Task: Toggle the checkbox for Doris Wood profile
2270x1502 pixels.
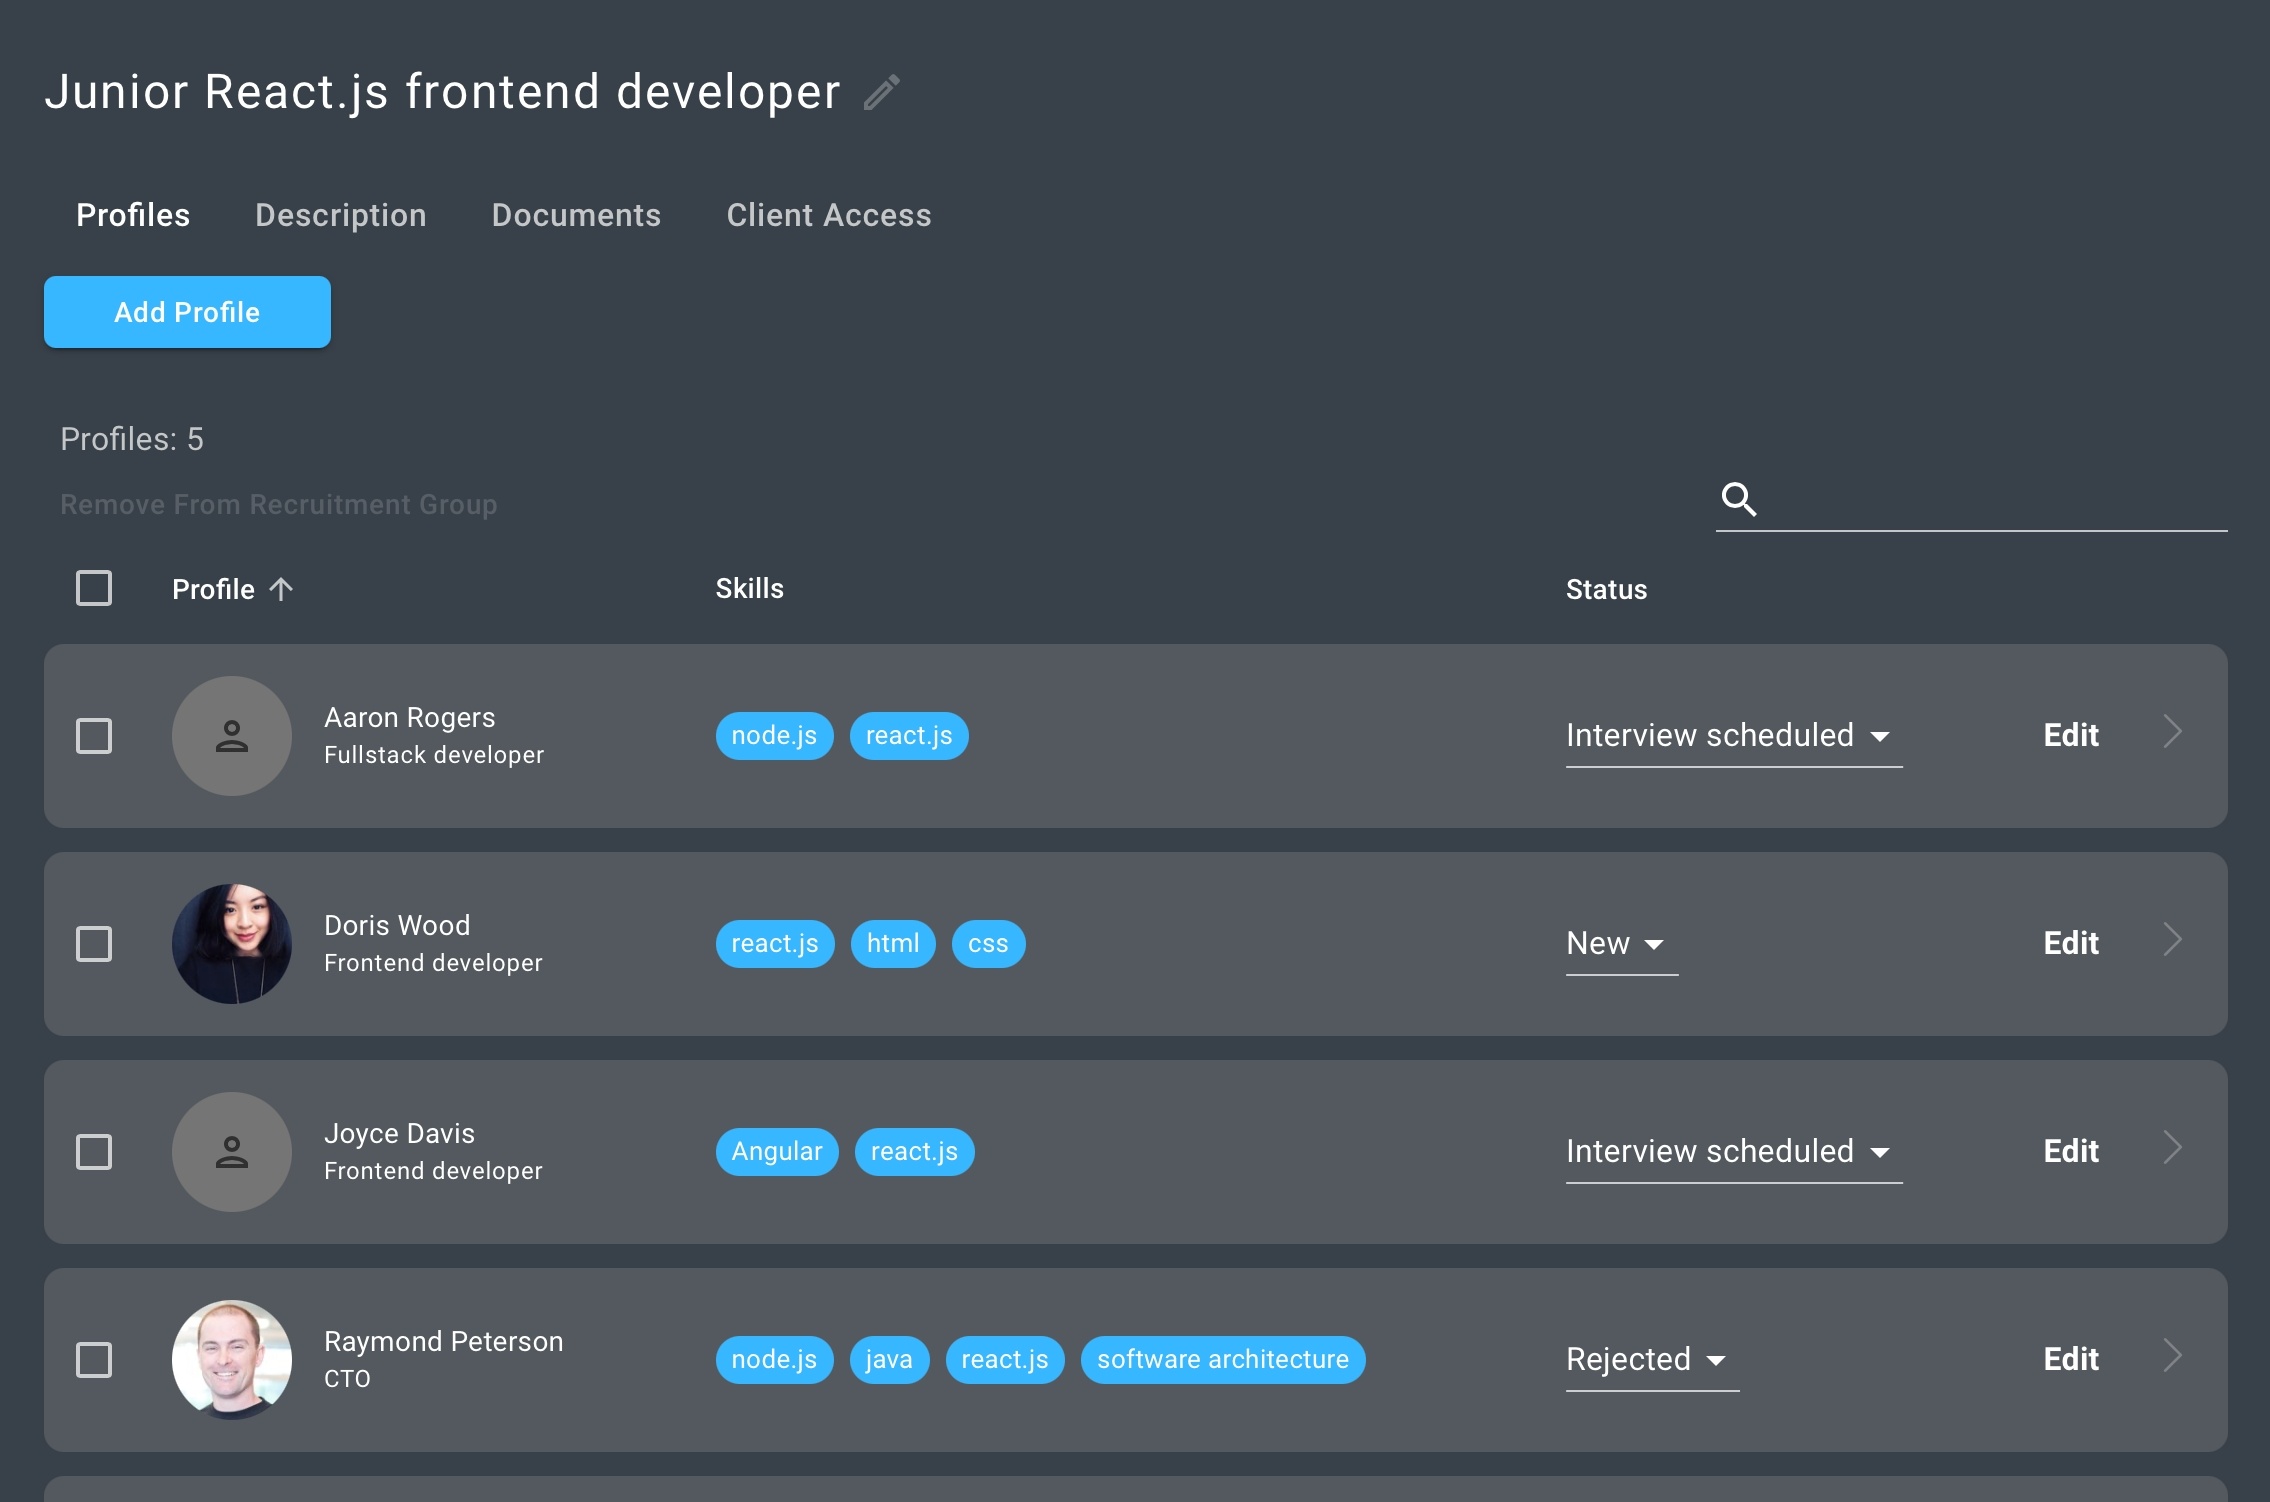Action: (94, 942)
